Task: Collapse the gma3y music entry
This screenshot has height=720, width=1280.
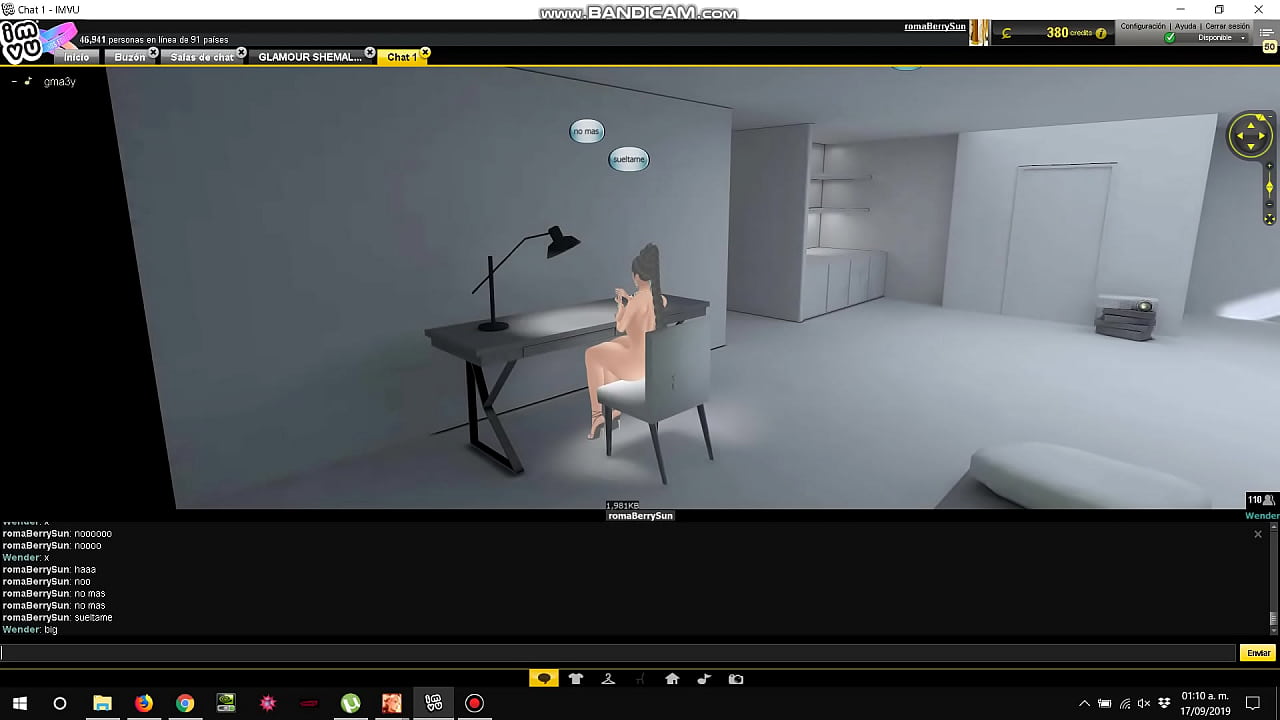Action: coord(14,82)
